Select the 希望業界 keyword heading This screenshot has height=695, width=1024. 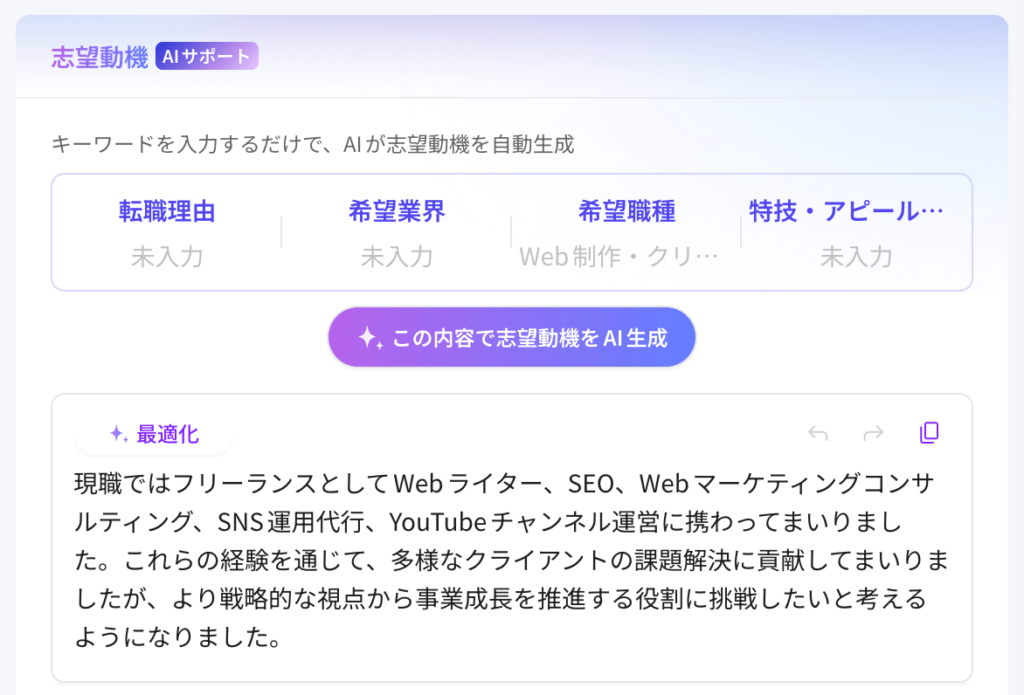(397, 212)
